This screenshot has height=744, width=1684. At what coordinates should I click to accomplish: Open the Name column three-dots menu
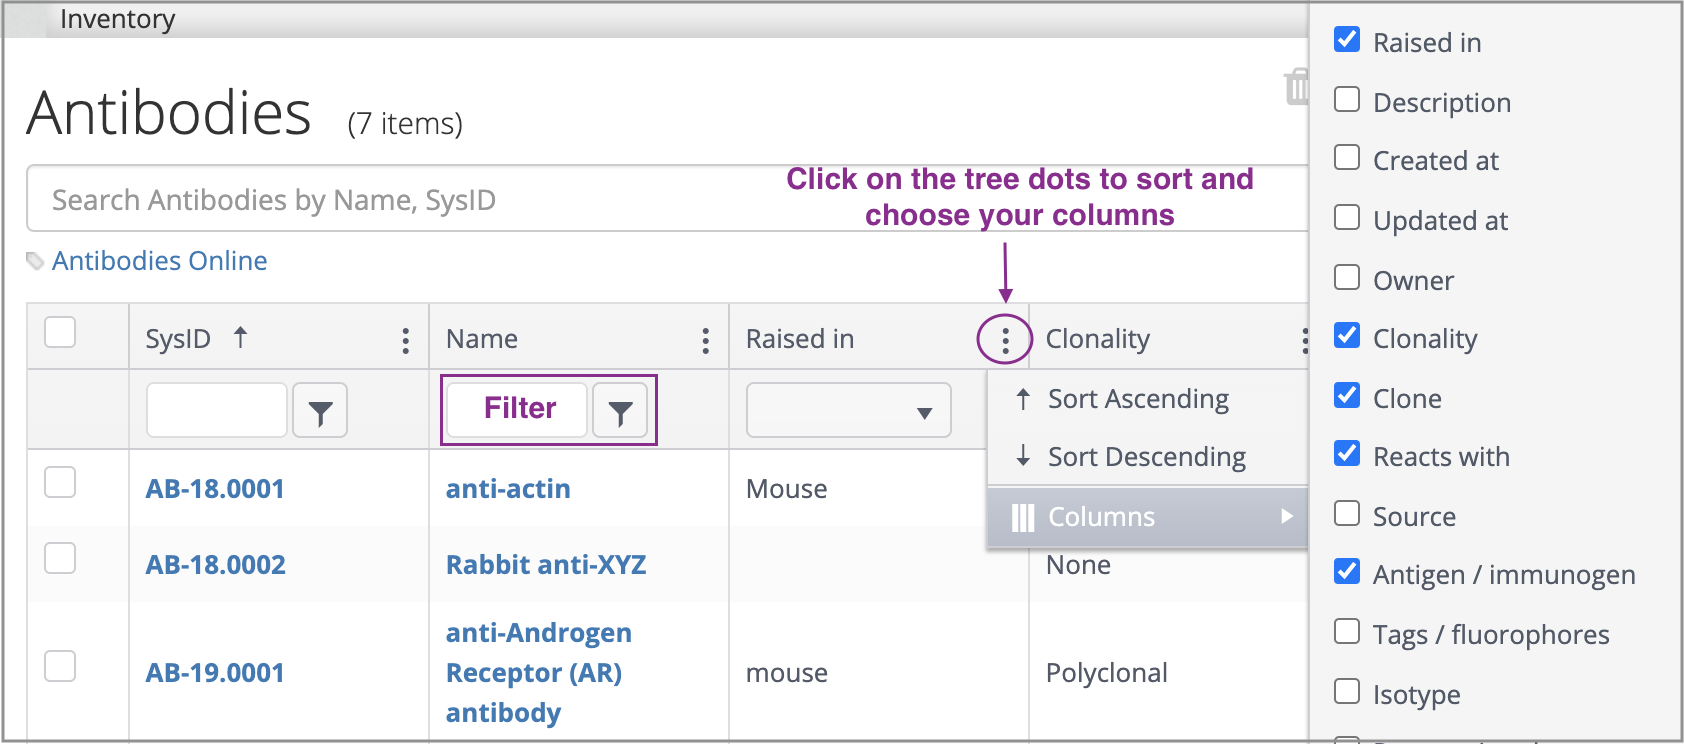tap(705, 340)
